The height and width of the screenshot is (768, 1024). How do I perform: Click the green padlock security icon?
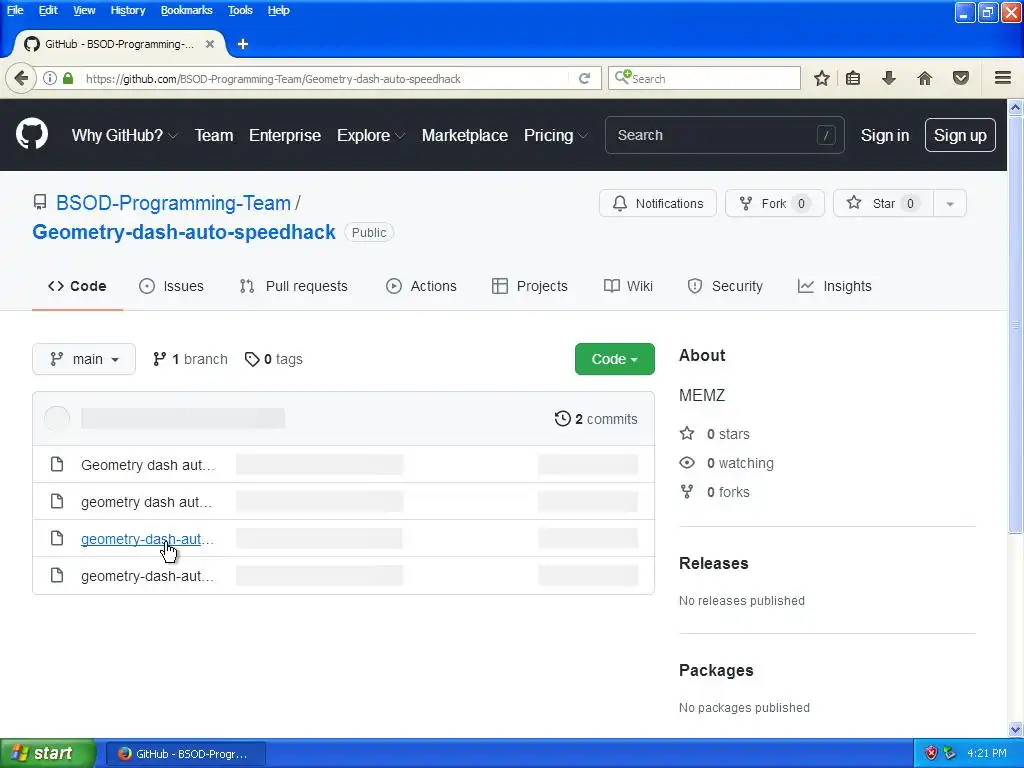[x=68, y=78]
